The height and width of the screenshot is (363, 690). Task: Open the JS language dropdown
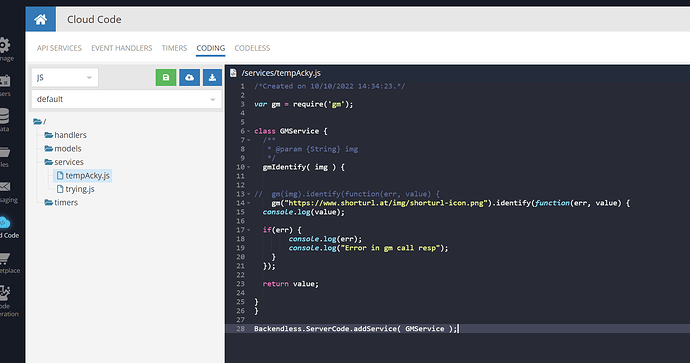click(65, 77)
